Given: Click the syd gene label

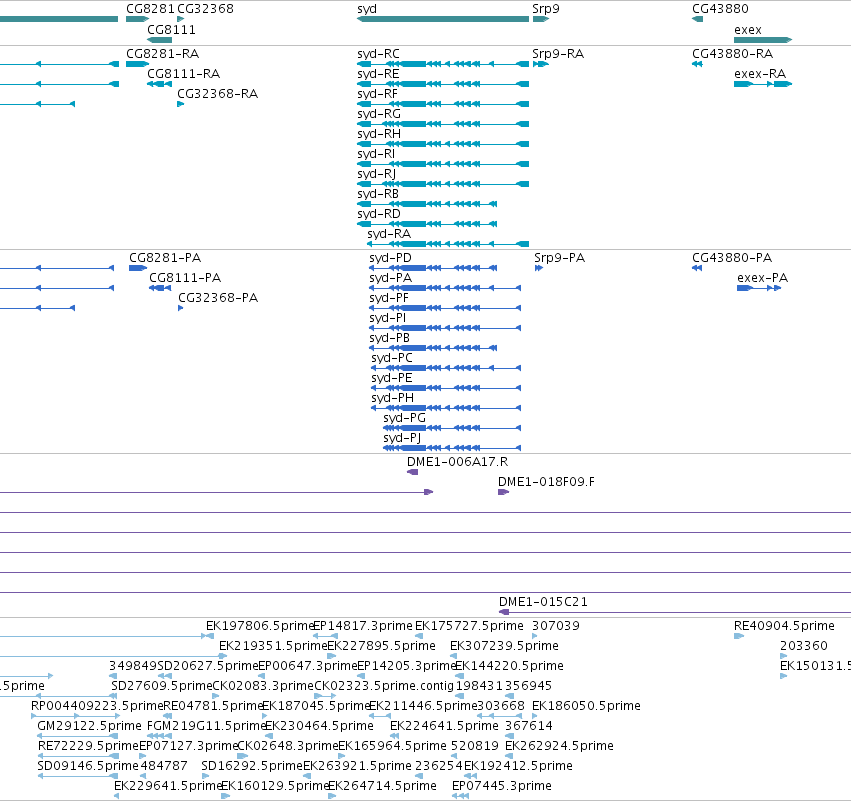Looking at the screenshot, I should (x=367, y=9).
